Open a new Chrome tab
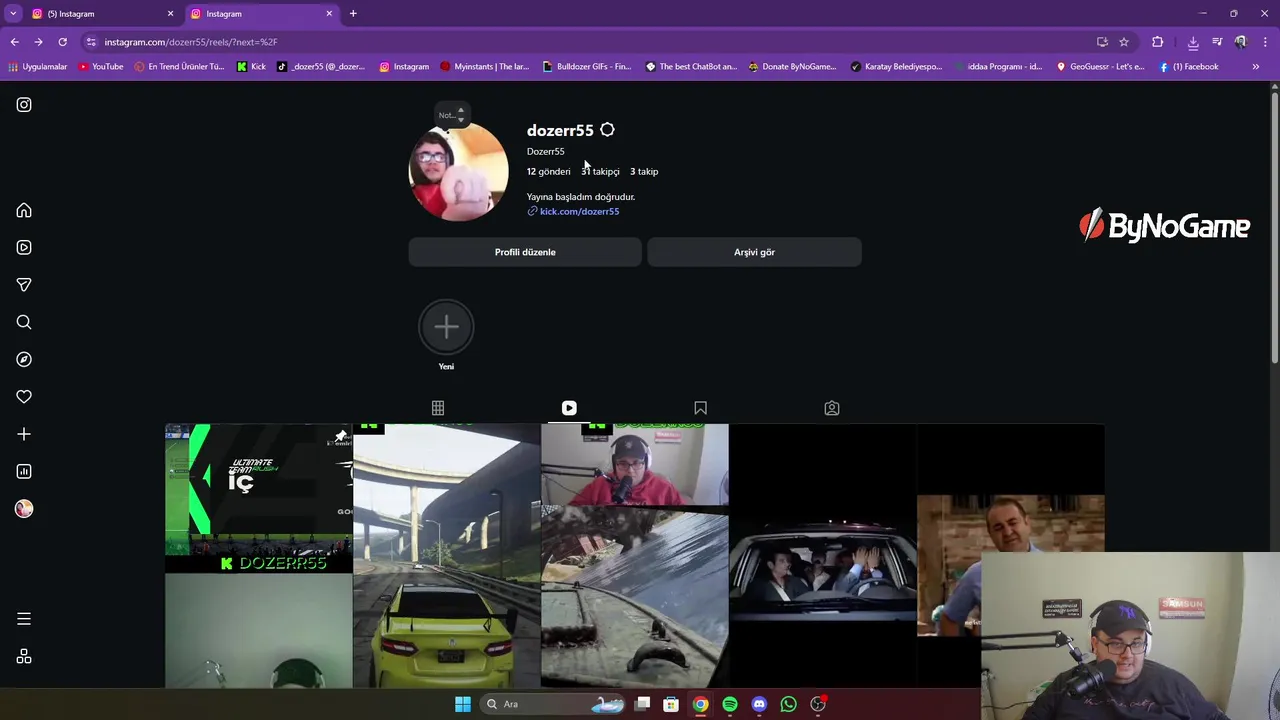1280x720 pixels. pos(353,13)
